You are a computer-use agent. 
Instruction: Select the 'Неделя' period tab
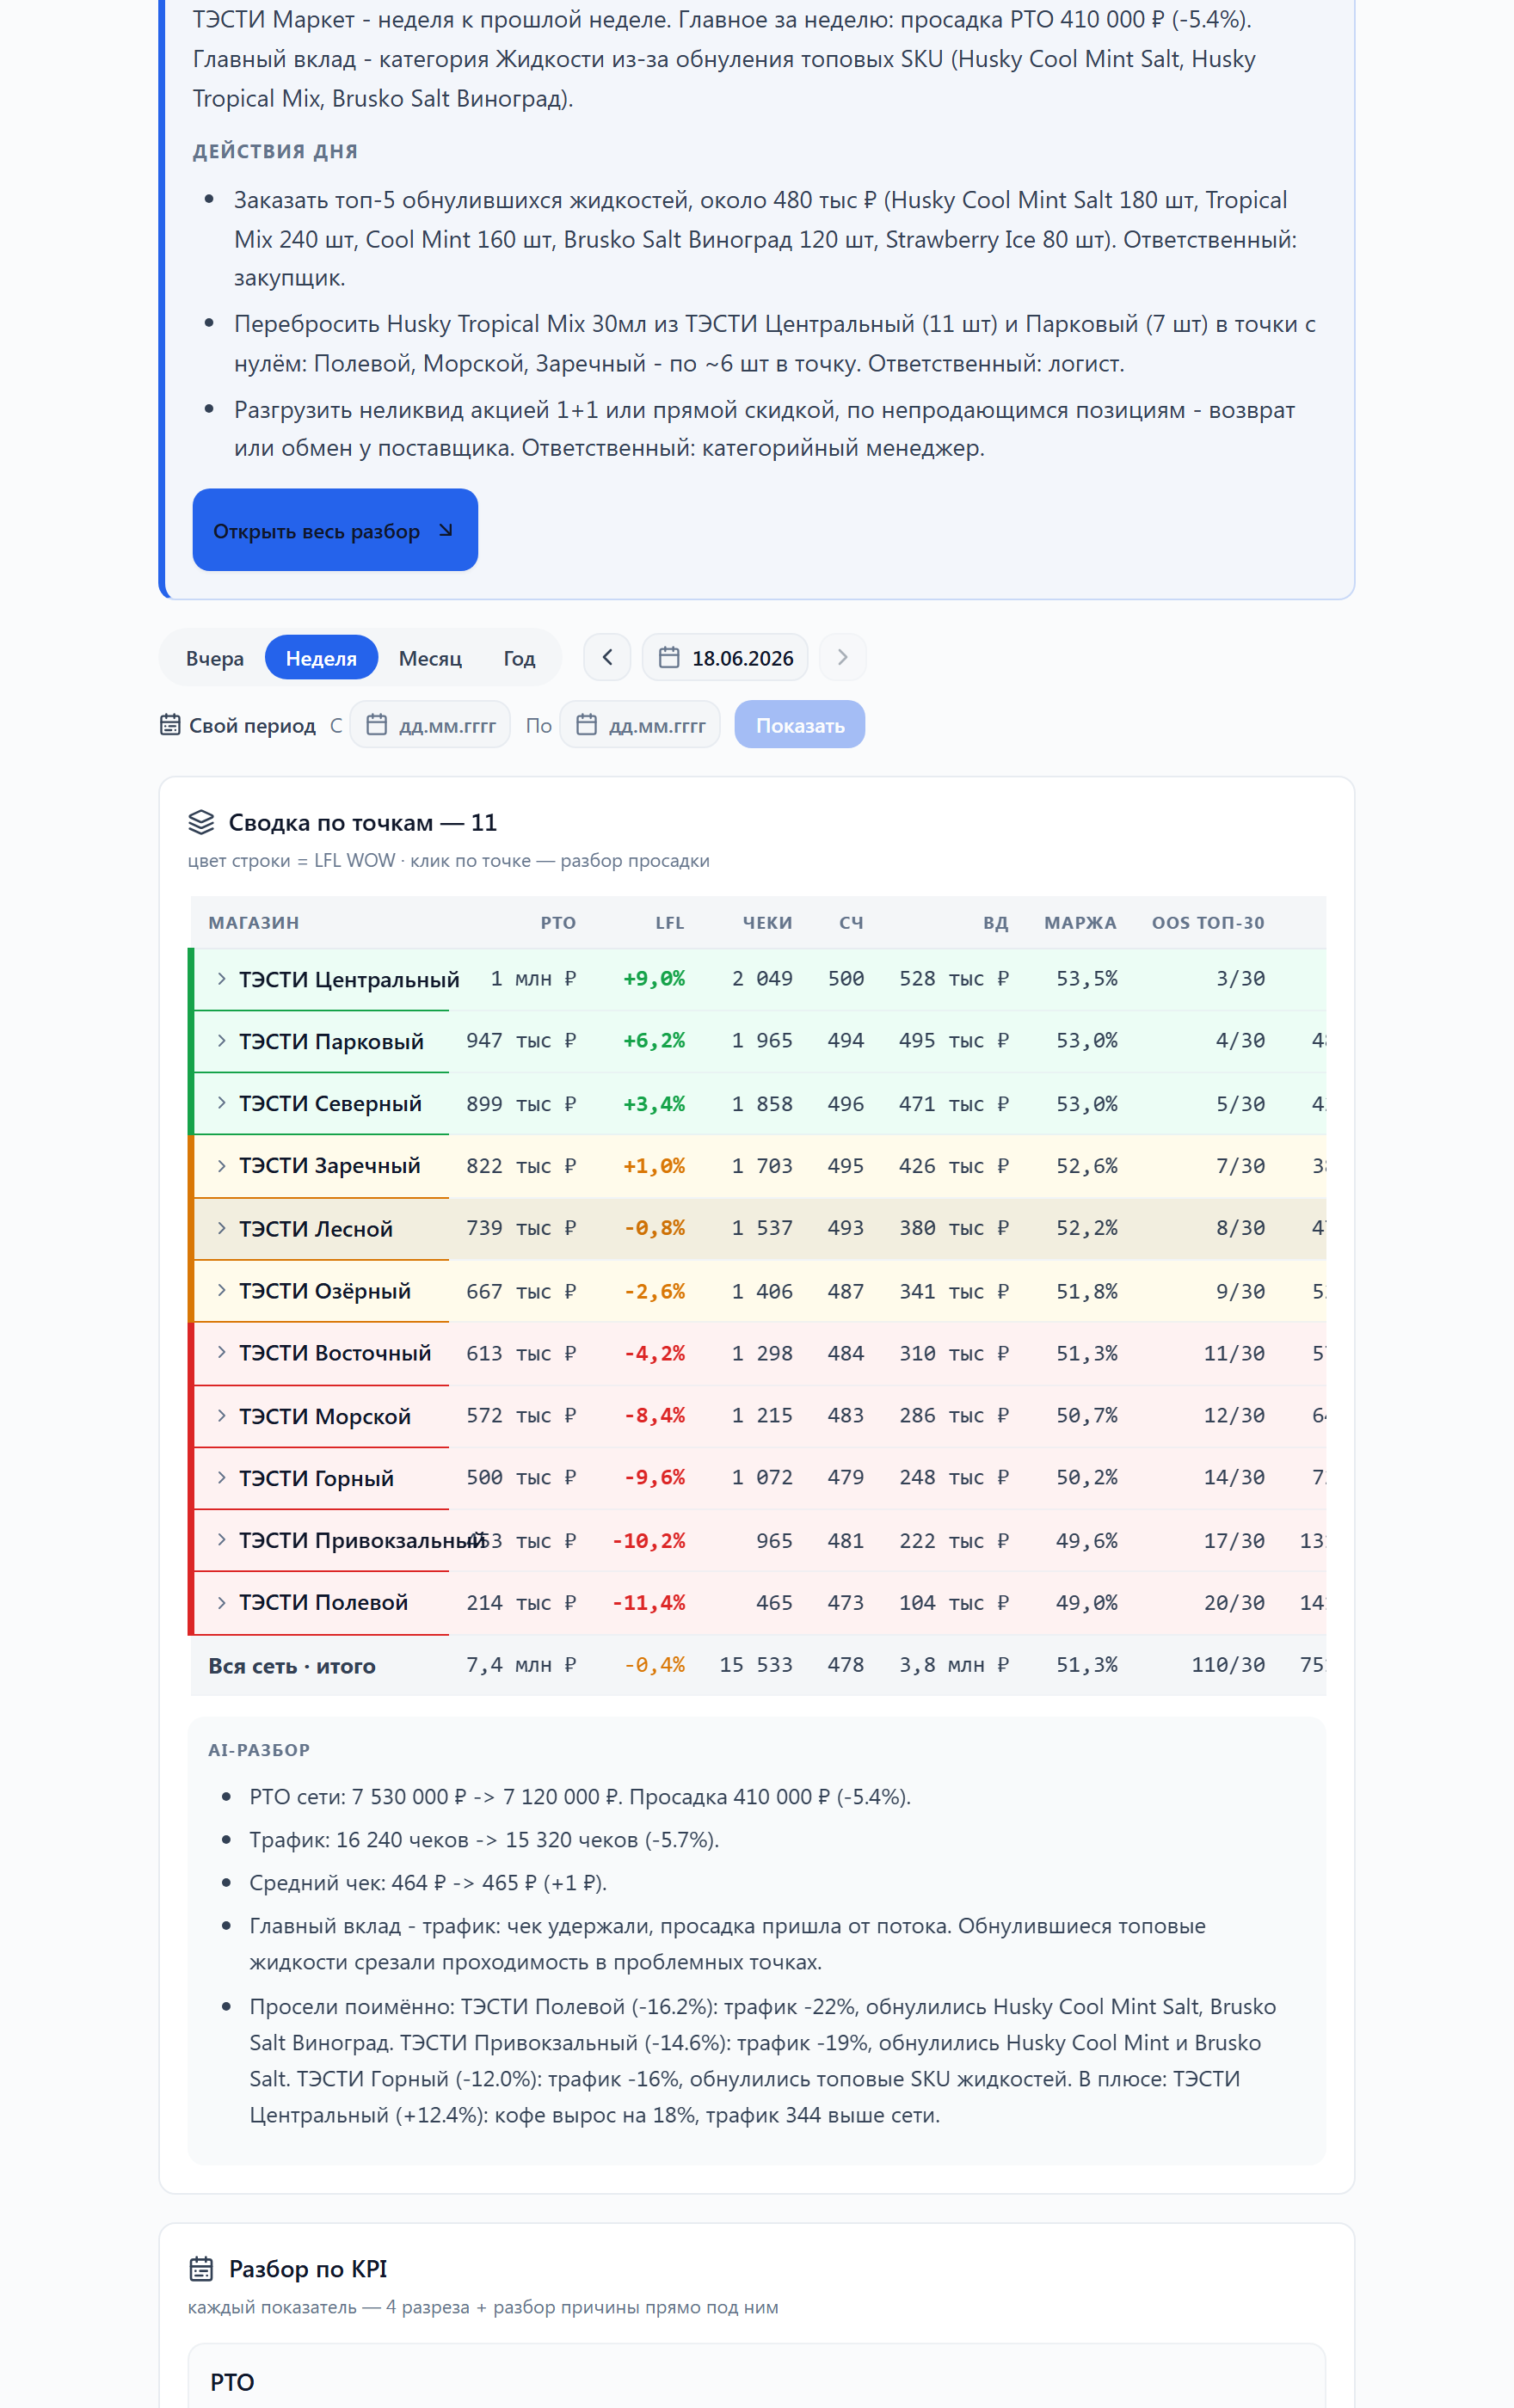click(x=321, y=658)
